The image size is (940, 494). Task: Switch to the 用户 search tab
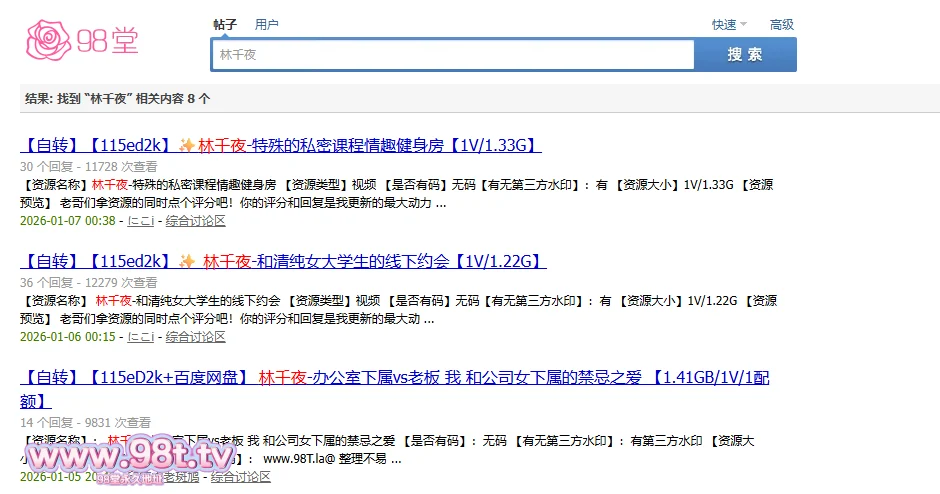coord(266,24)
